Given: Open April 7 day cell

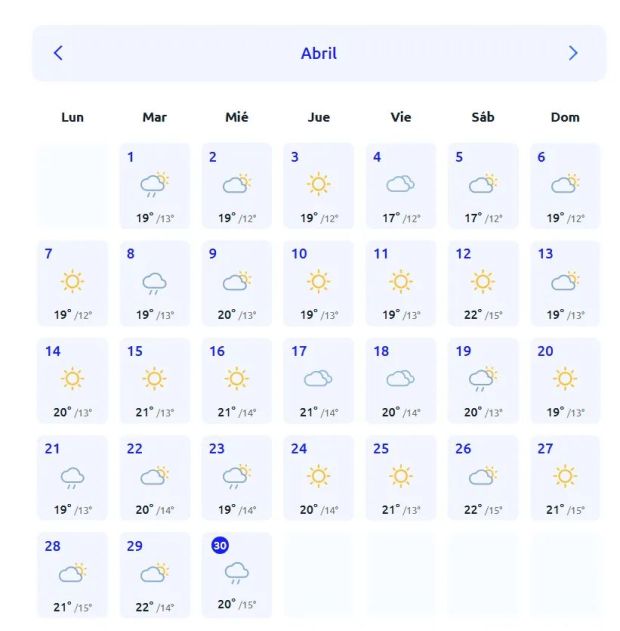Looking at the screenshot, I should tap(72, 283).
